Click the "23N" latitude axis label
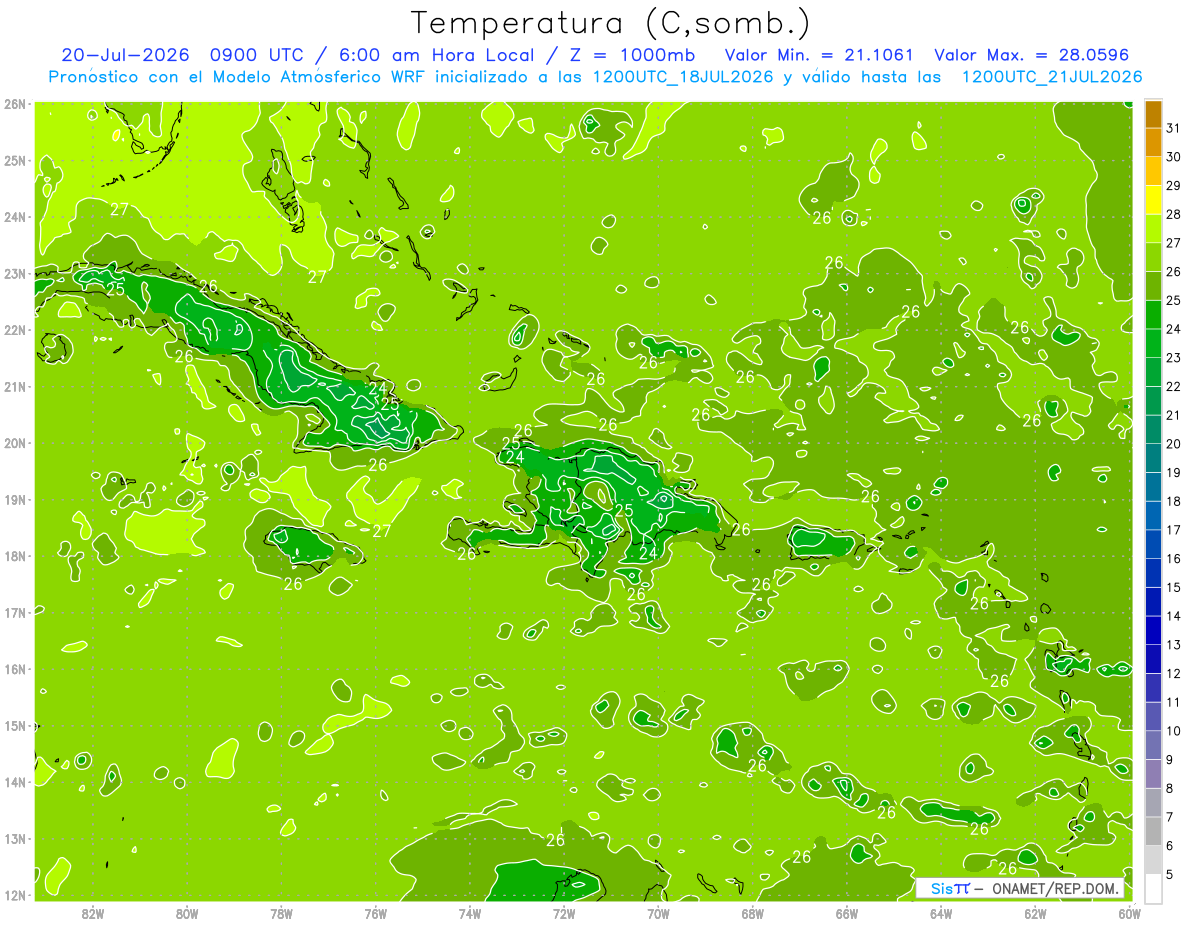Image resolution: width=1200 pixels, height=927 pixels. pyautogui.click(x=16, y=273)
